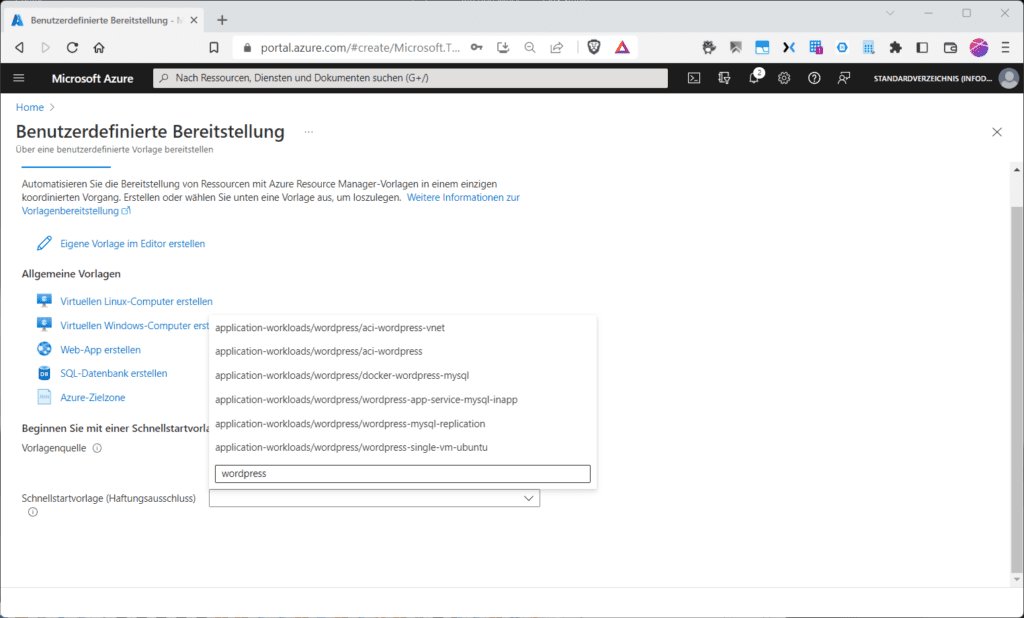
Task: Open Virtuellen Windows-Computer erstellen link
Action: coord(135,325)
